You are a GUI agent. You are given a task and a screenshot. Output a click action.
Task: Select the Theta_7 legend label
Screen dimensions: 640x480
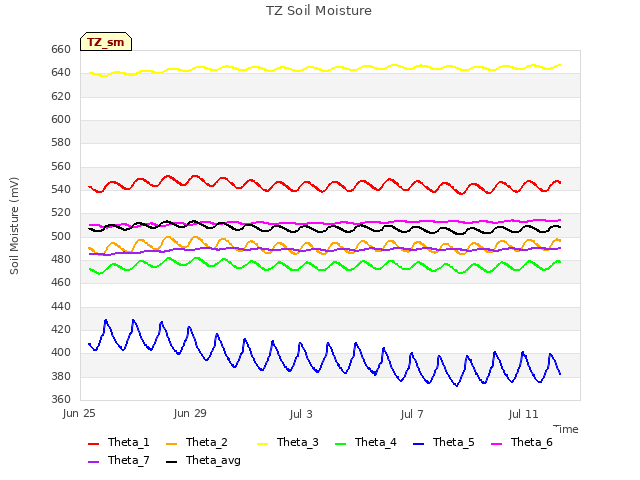click(129, 460)
